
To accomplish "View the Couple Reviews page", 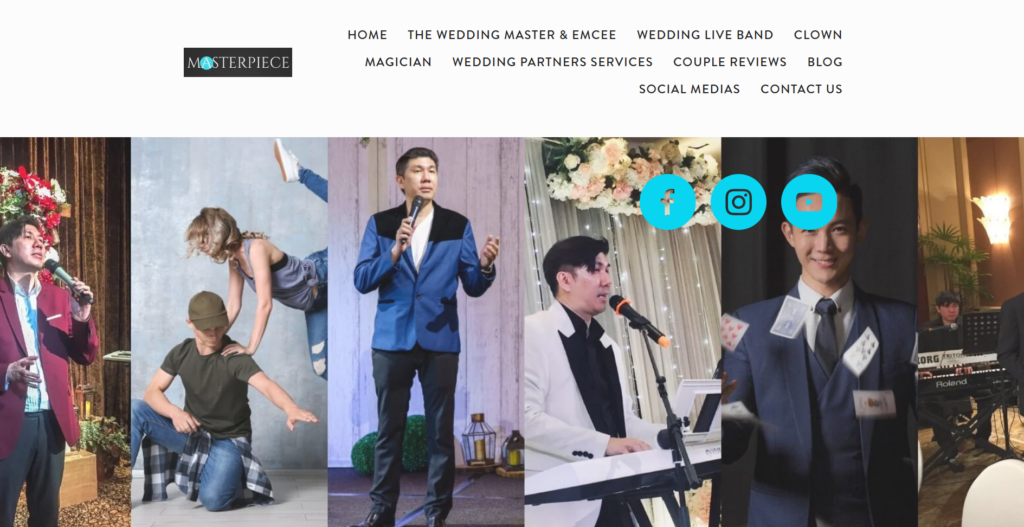I will (x=730, y=62).
